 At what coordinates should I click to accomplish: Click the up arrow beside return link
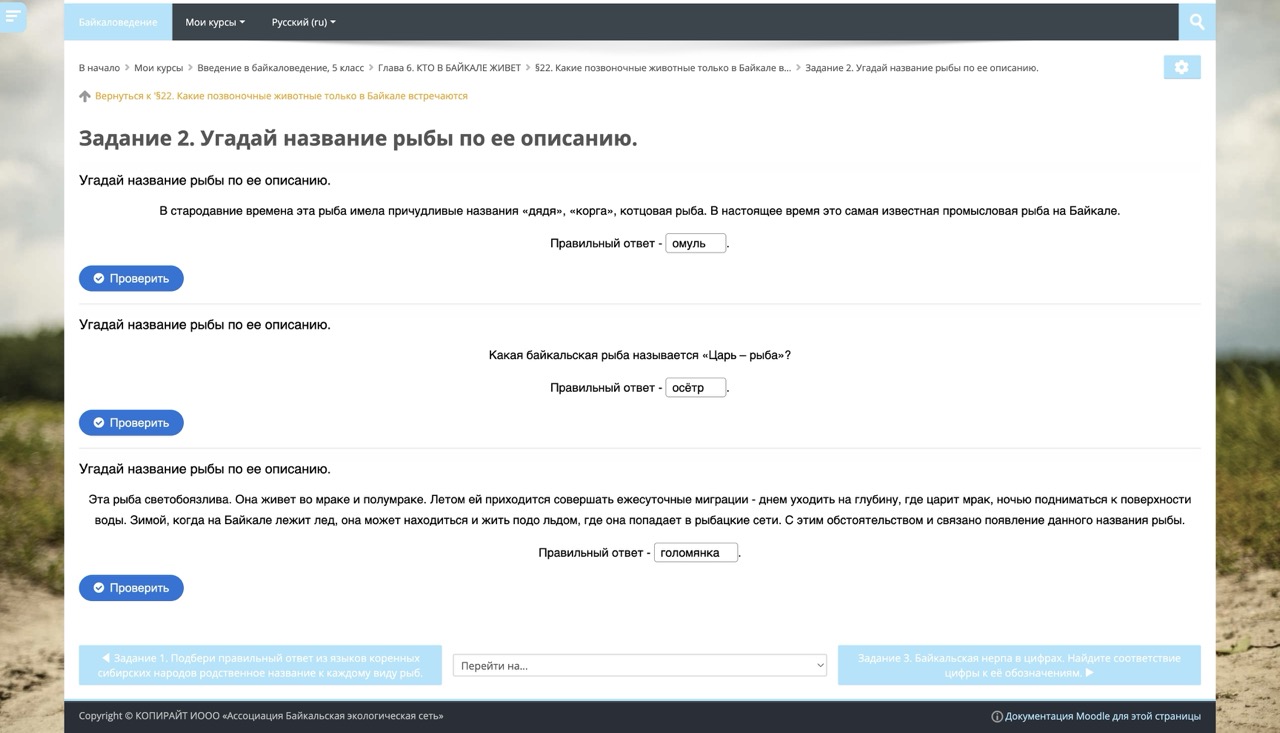coord(85,96)
